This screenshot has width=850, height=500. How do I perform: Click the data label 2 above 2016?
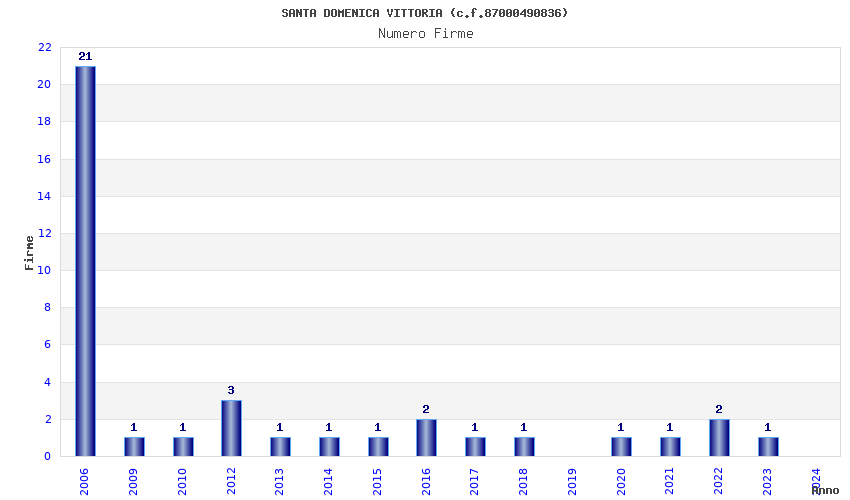(x=426, y=409)
